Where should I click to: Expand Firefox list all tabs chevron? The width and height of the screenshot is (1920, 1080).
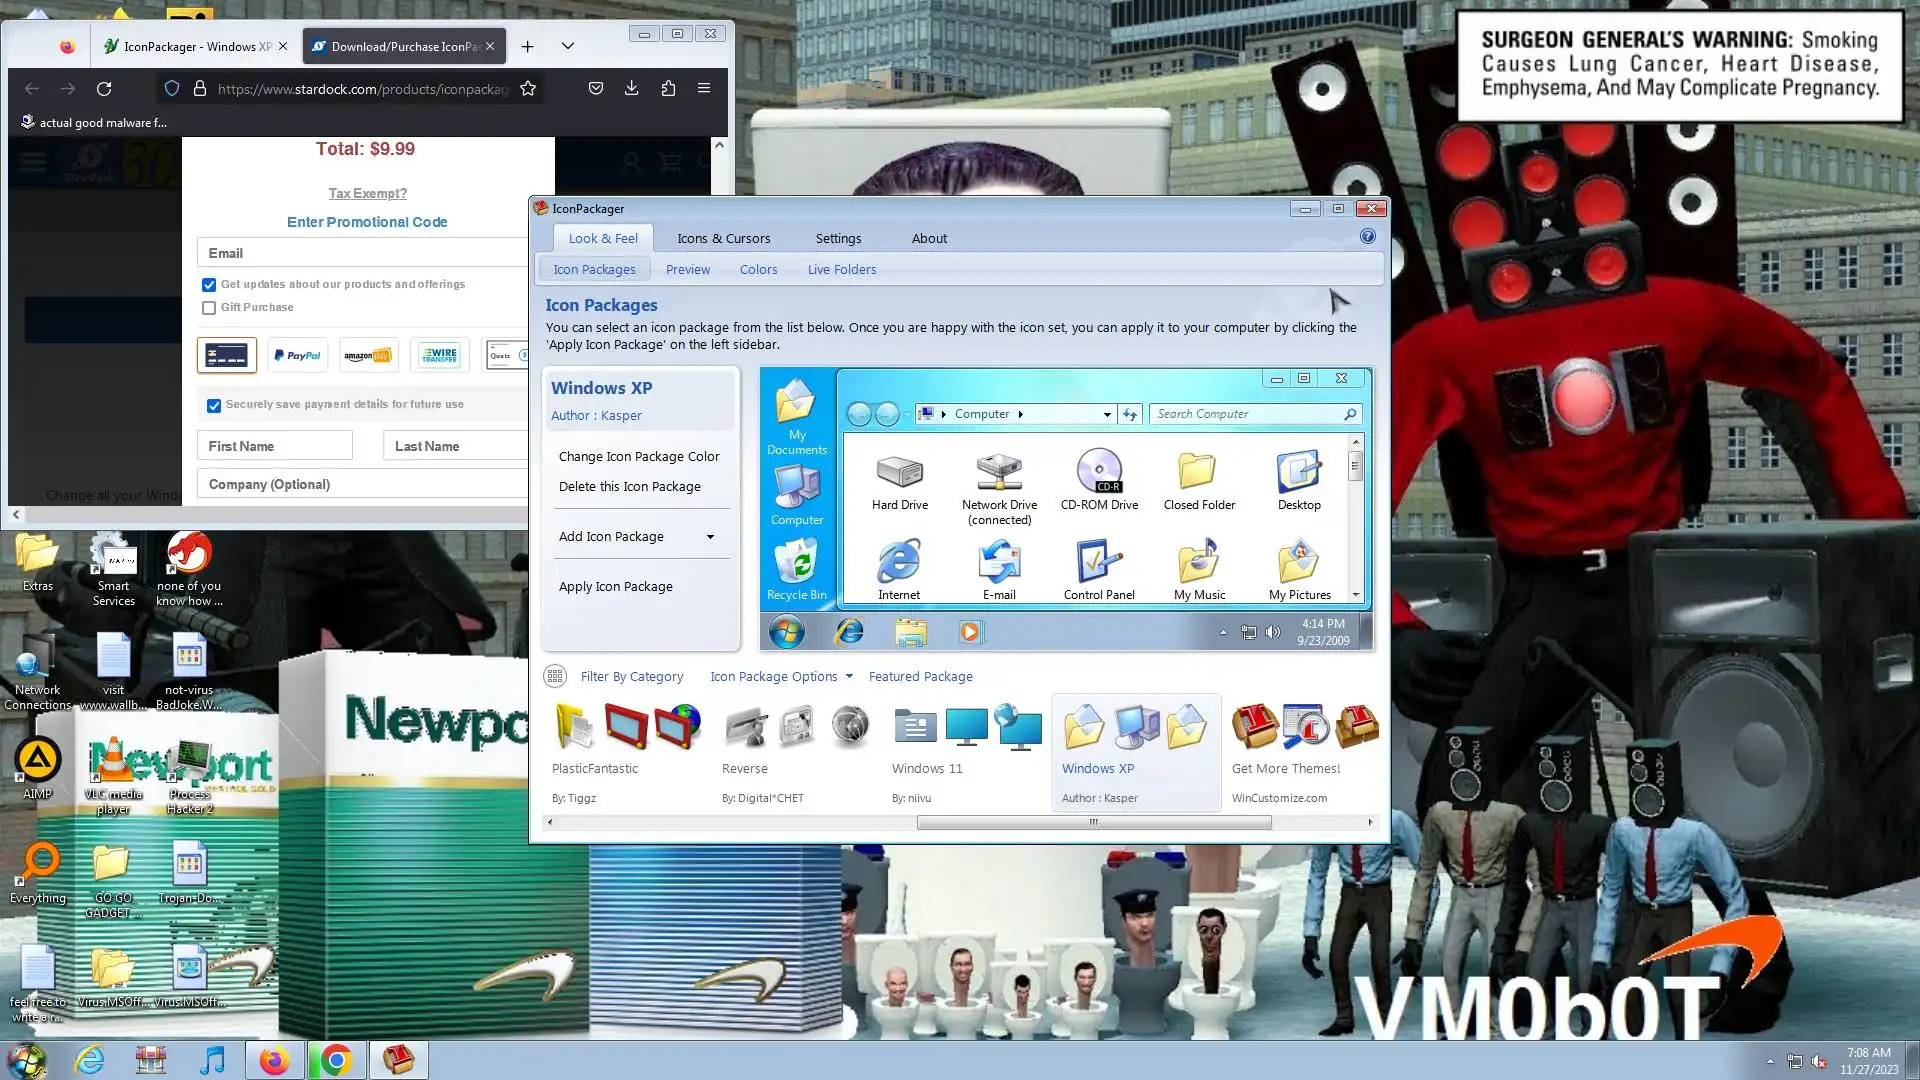567,46
